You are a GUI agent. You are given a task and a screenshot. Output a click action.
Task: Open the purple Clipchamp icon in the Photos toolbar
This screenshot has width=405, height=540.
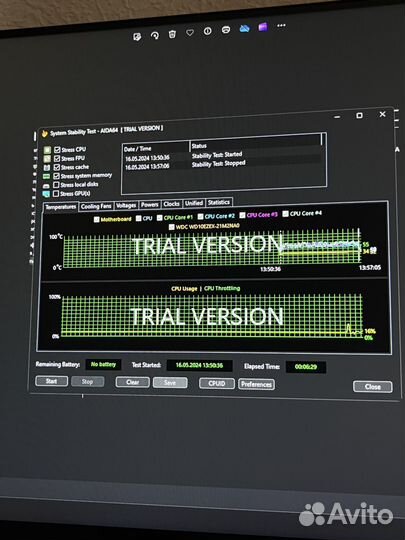coord(263,27)
